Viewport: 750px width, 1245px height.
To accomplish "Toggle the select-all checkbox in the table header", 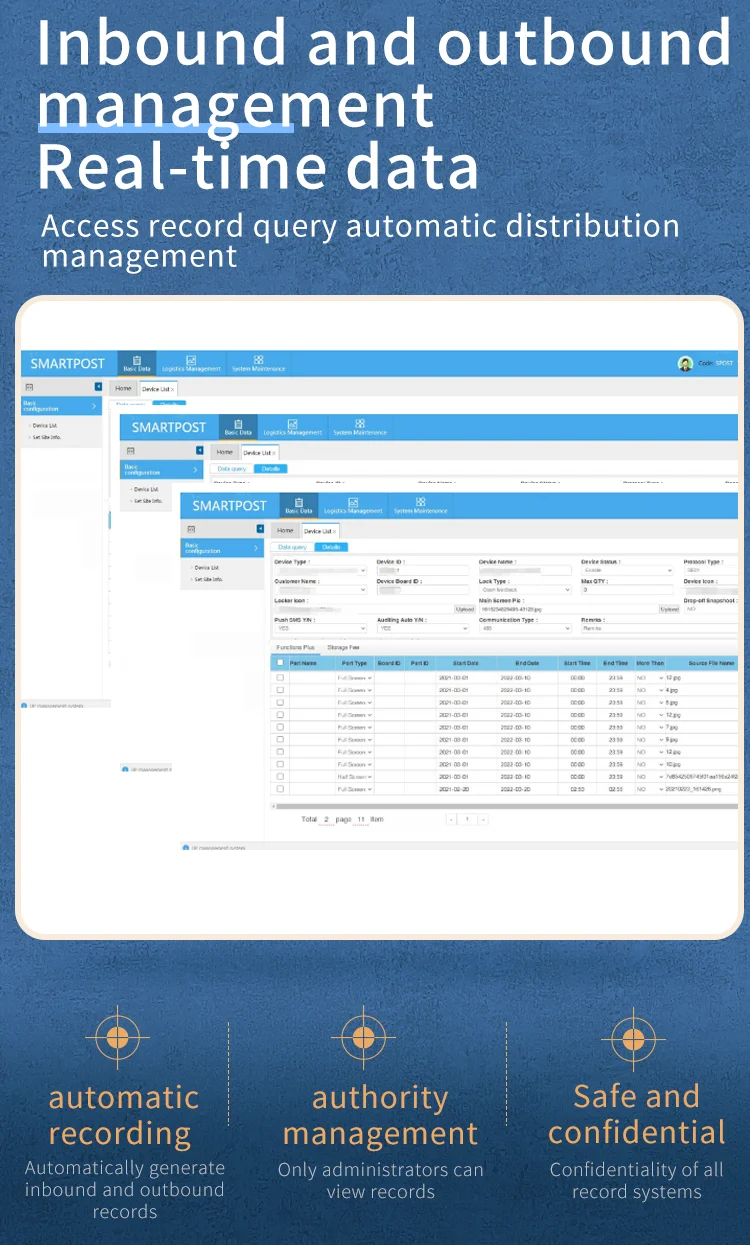I will [x=280, y=663].
